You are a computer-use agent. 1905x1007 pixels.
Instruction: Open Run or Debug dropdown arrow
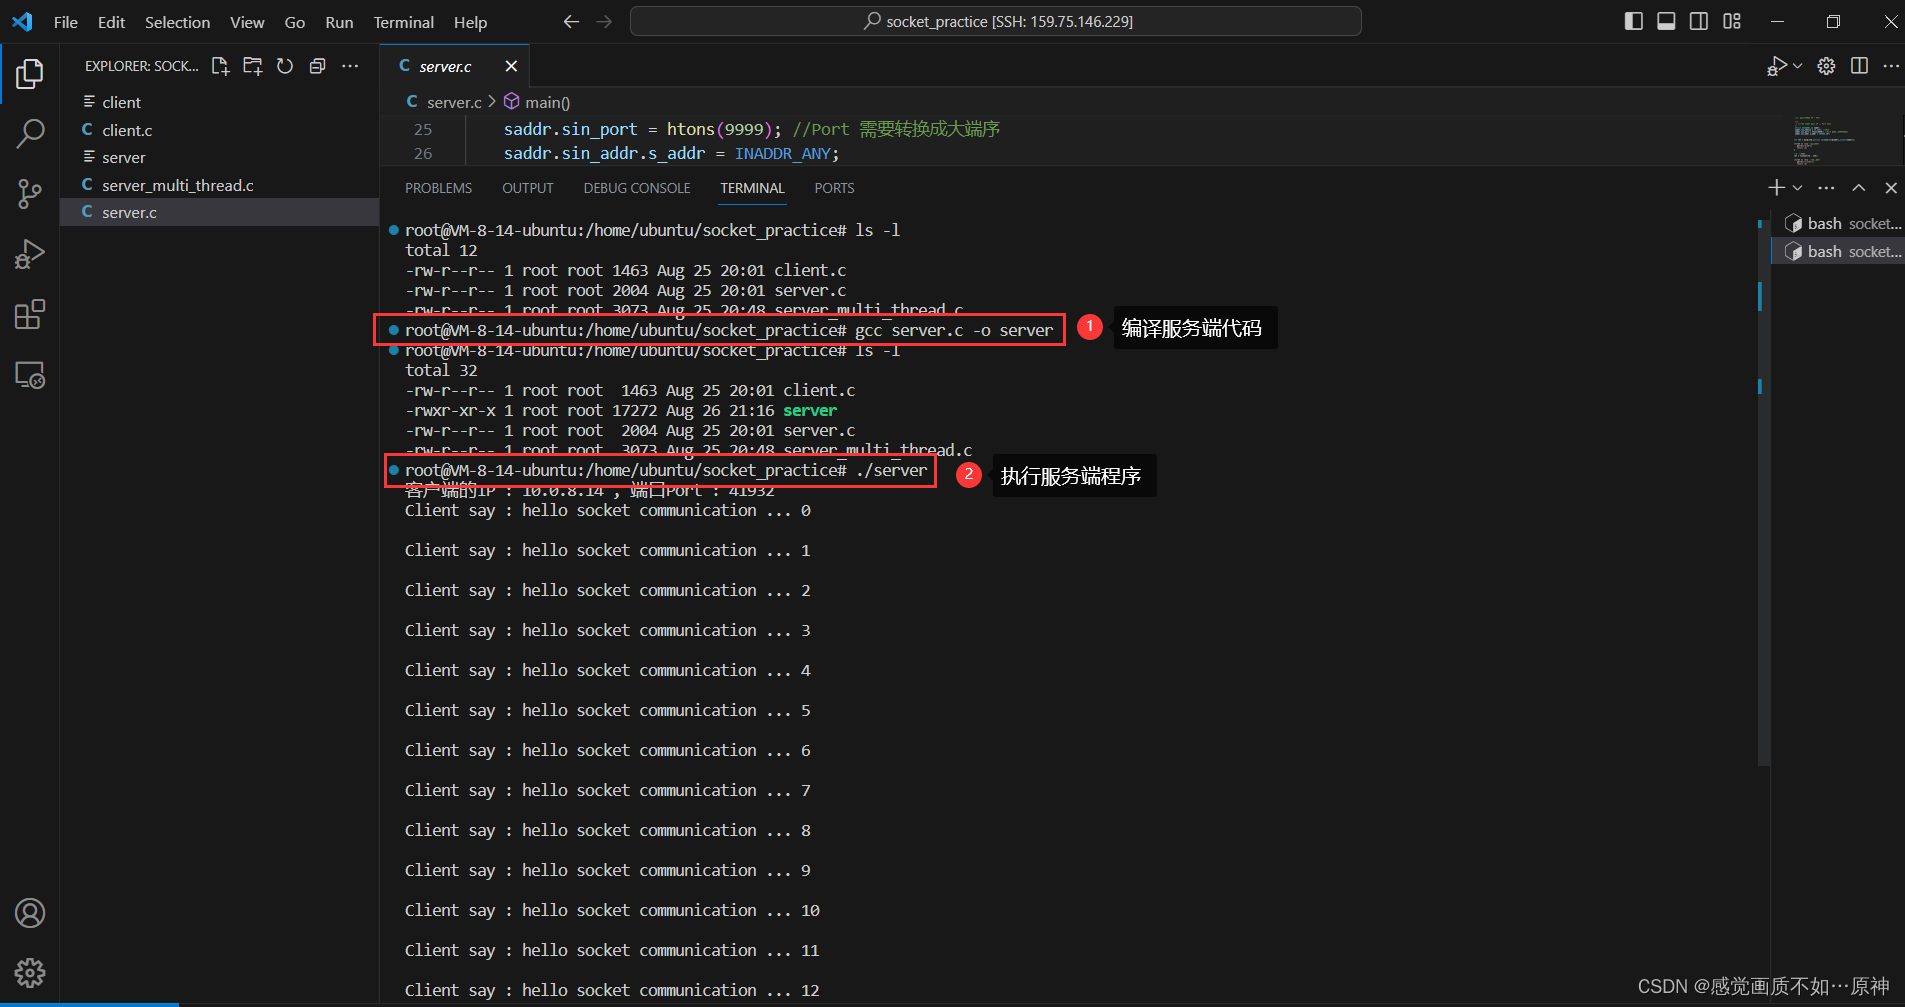coord(1797,66)
